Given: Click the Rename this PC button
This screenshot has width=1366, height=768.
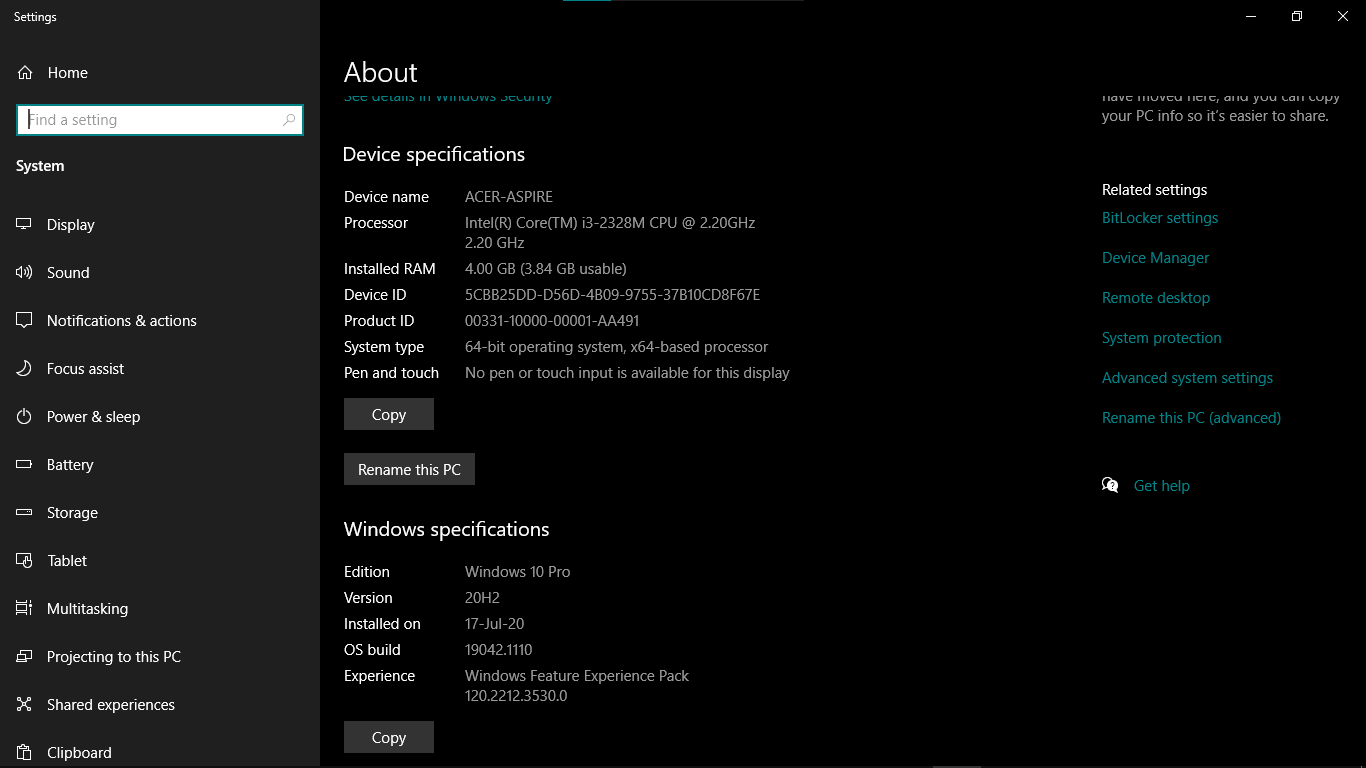Looking at the screenshot, I should [x=409, y=469].
